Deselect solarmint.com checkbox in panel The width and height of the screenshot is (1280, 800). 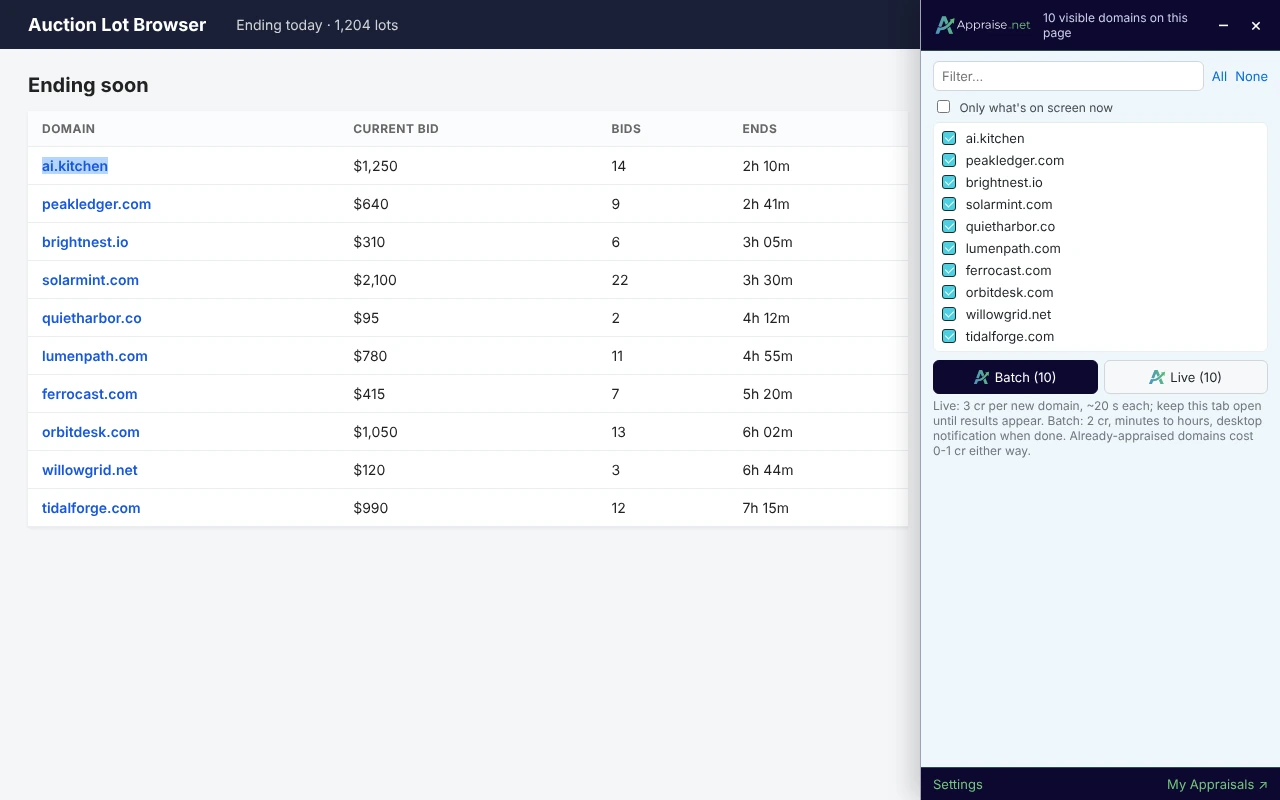pyautogui.click(x=949, y=204)
